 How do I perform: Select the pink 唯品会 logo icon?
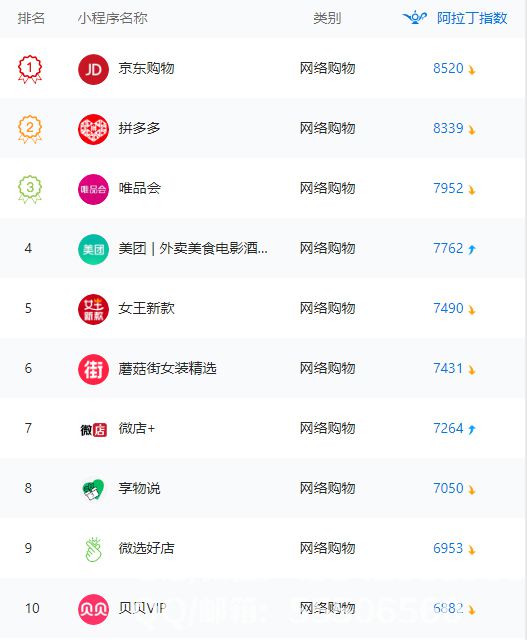coord(93,189)
